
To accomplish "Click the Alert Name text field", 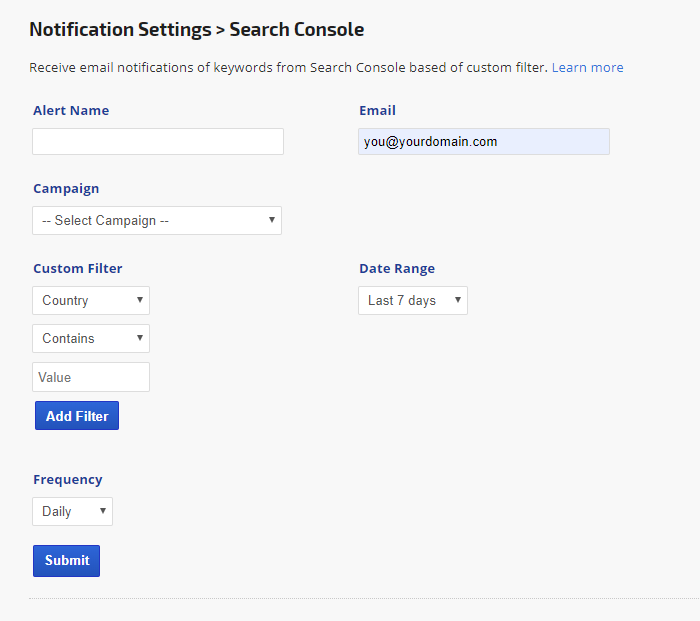I will 158,142.
